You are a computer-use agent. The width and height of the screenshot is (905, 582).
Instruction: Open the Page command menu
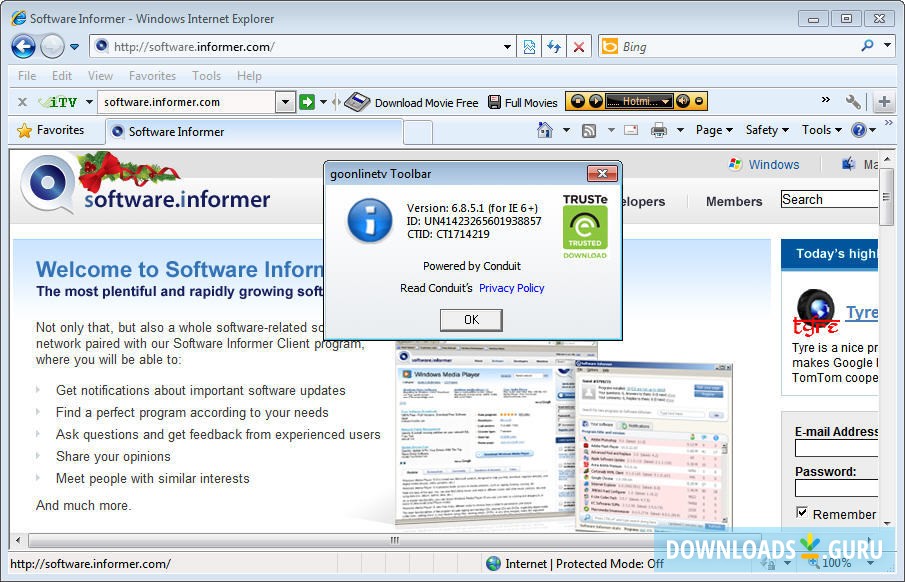(x=714, y=130)
